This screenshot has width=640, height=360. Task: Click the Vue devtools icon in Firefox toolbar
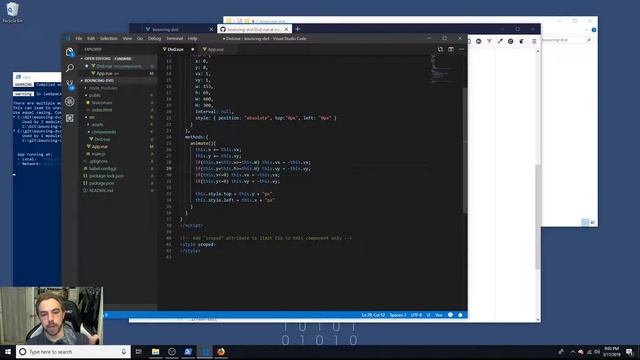489,41
